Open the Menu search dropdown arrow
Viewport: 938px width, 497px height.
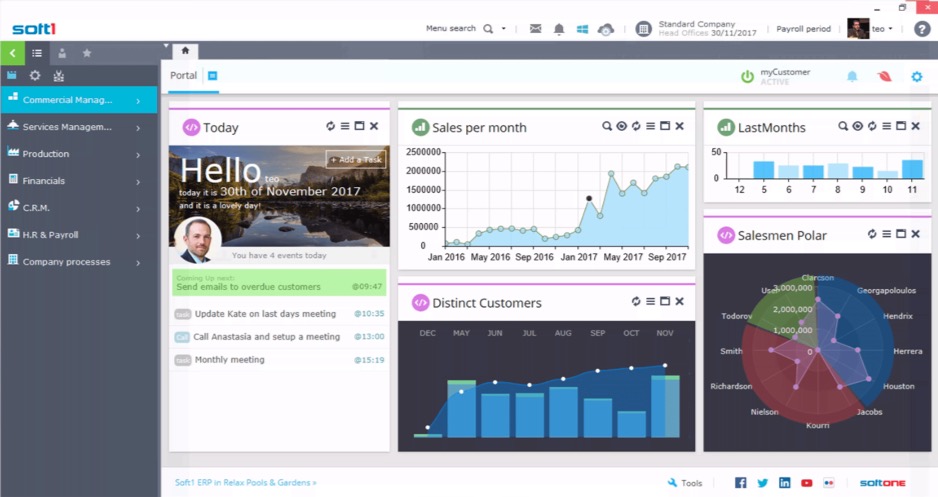504,29
